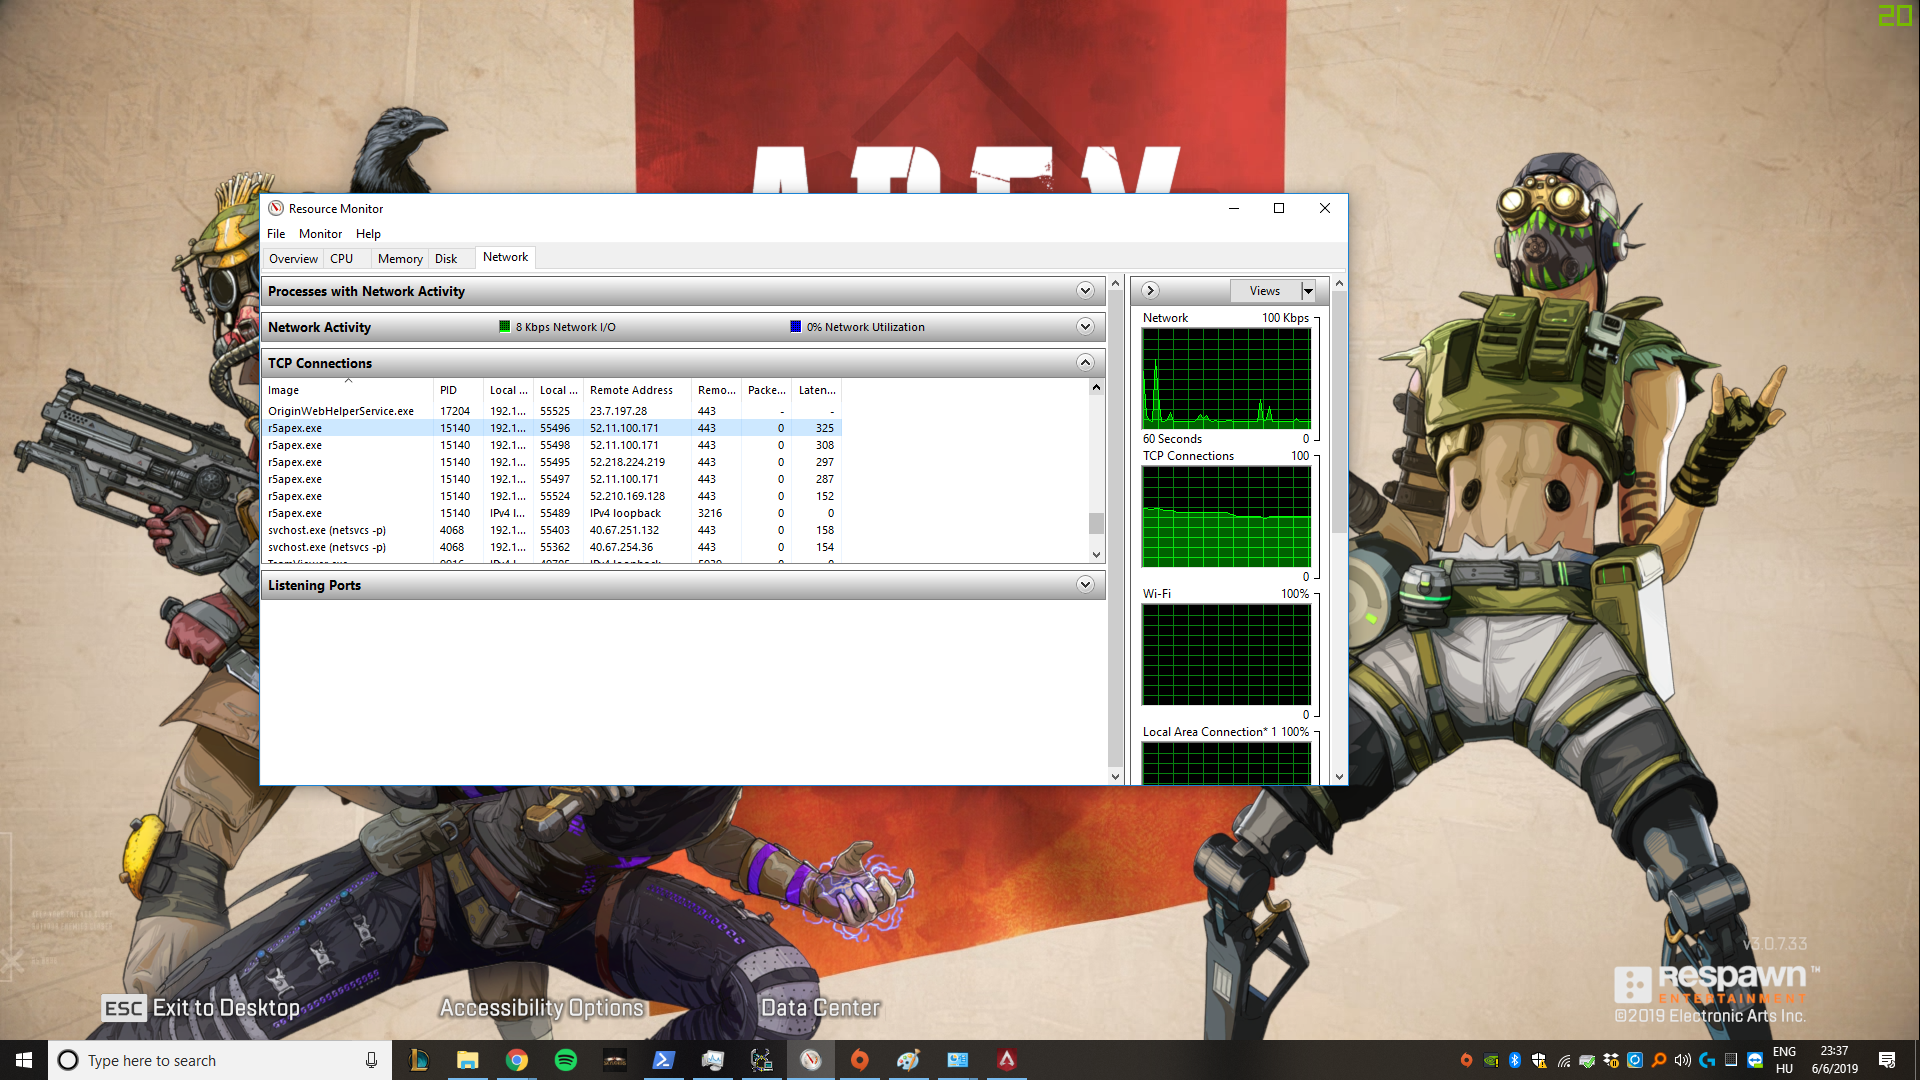Open the Help menu

368,234
